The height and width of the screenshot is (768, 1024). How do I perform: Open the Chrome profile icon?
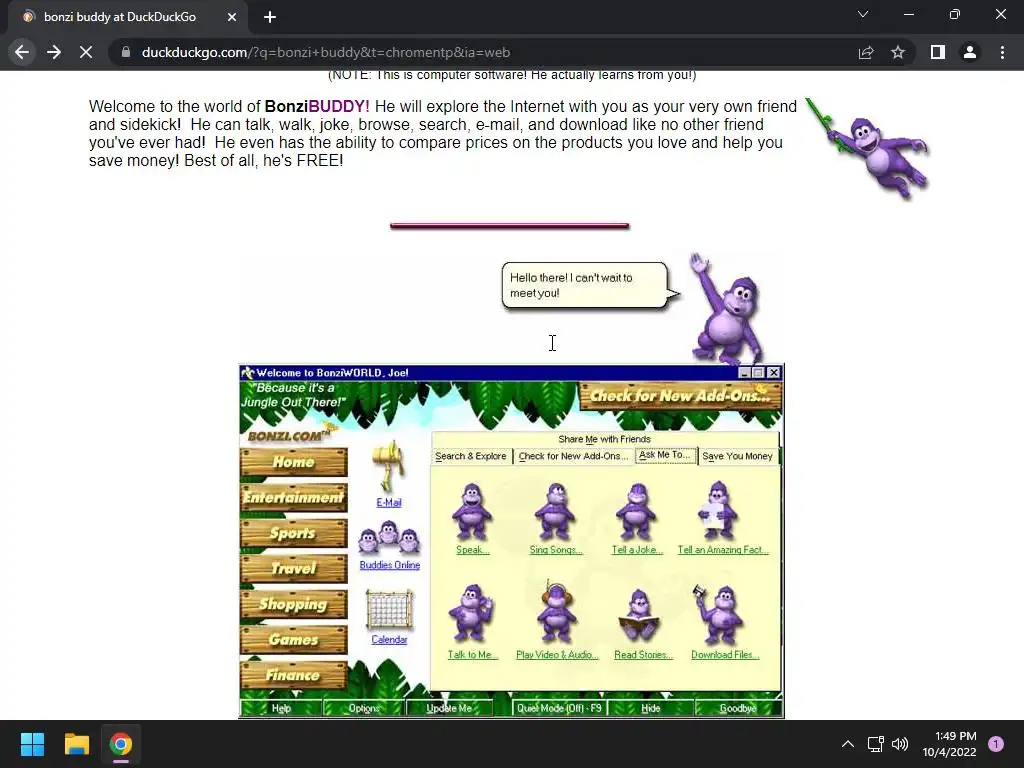(970, 52)
